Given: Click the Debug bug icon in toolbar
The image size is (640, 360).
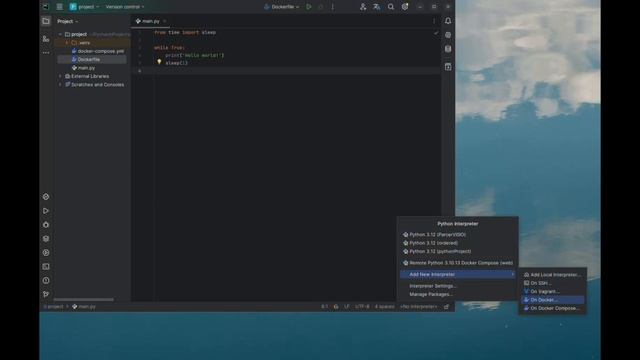Looking at the screenshot, I should 321,7.
